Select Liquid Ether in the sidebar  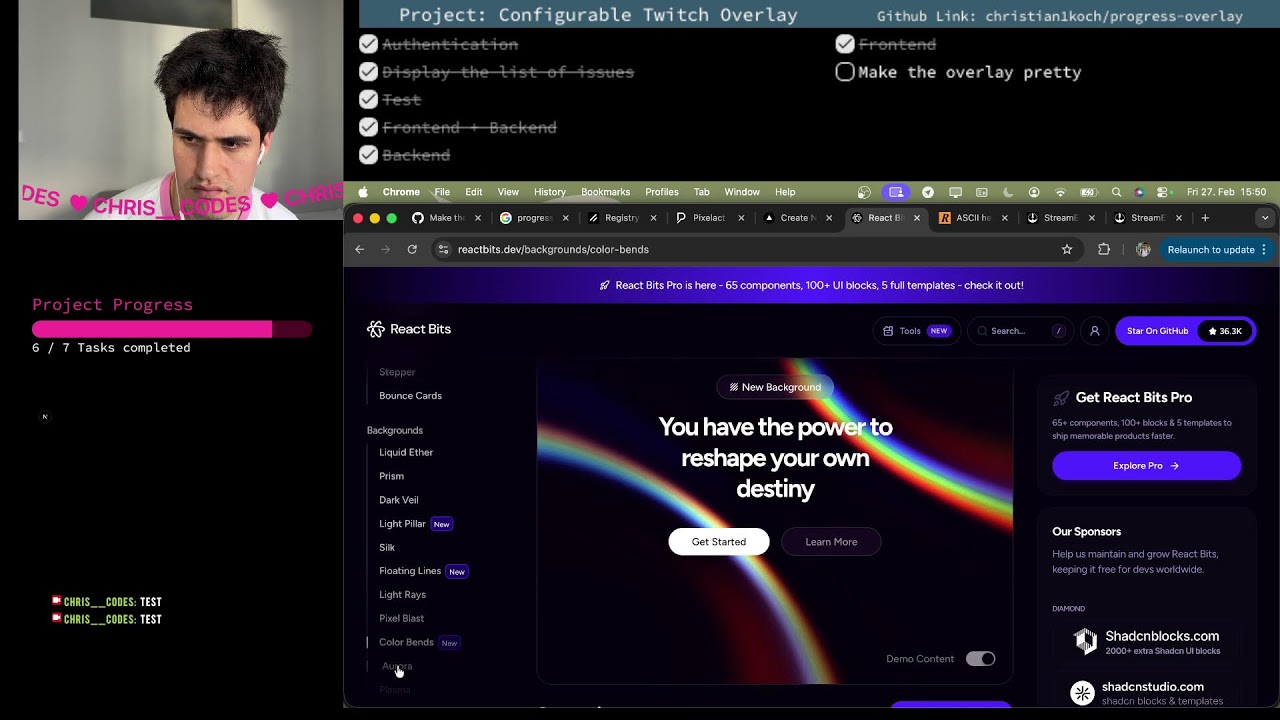tap(406, 452)
